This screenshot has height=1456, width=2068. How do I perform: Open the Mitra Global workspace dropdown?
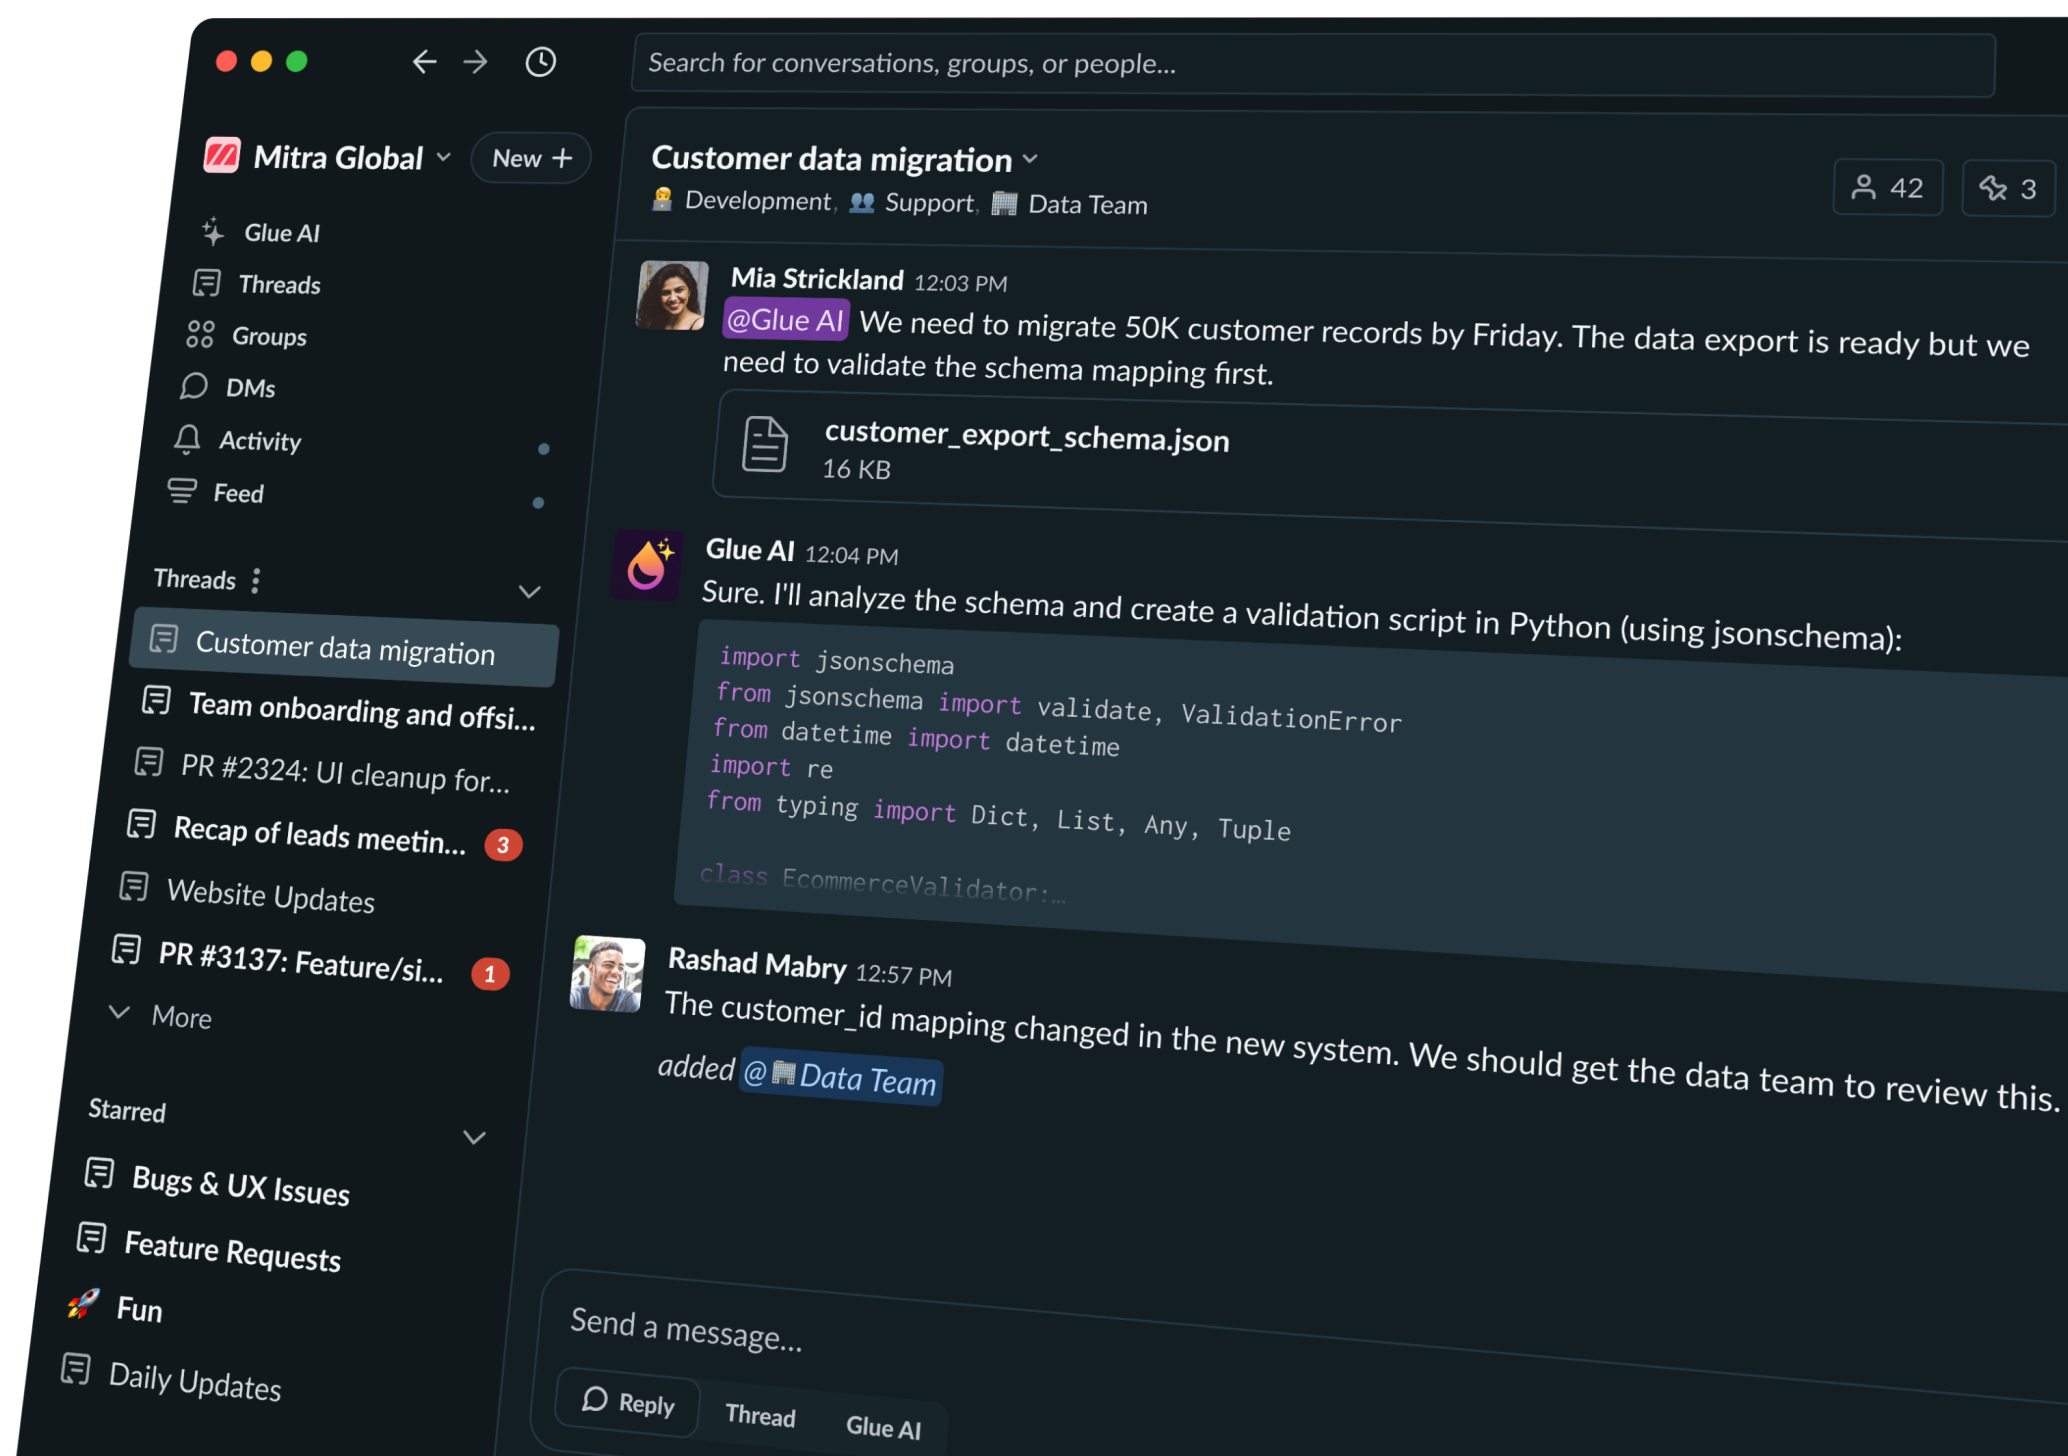pos(443,157)
